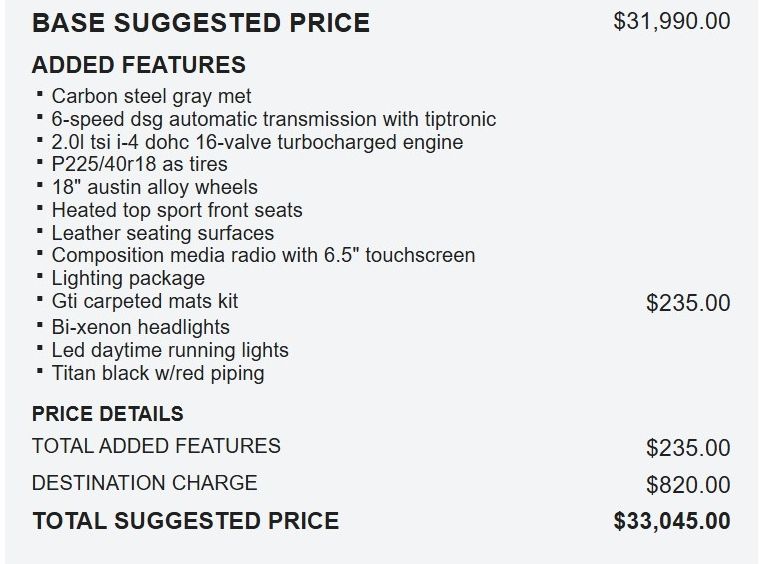Select the 18" austin alloy wheels item
This screenshot has width=760, height=564.
(154, 187)
